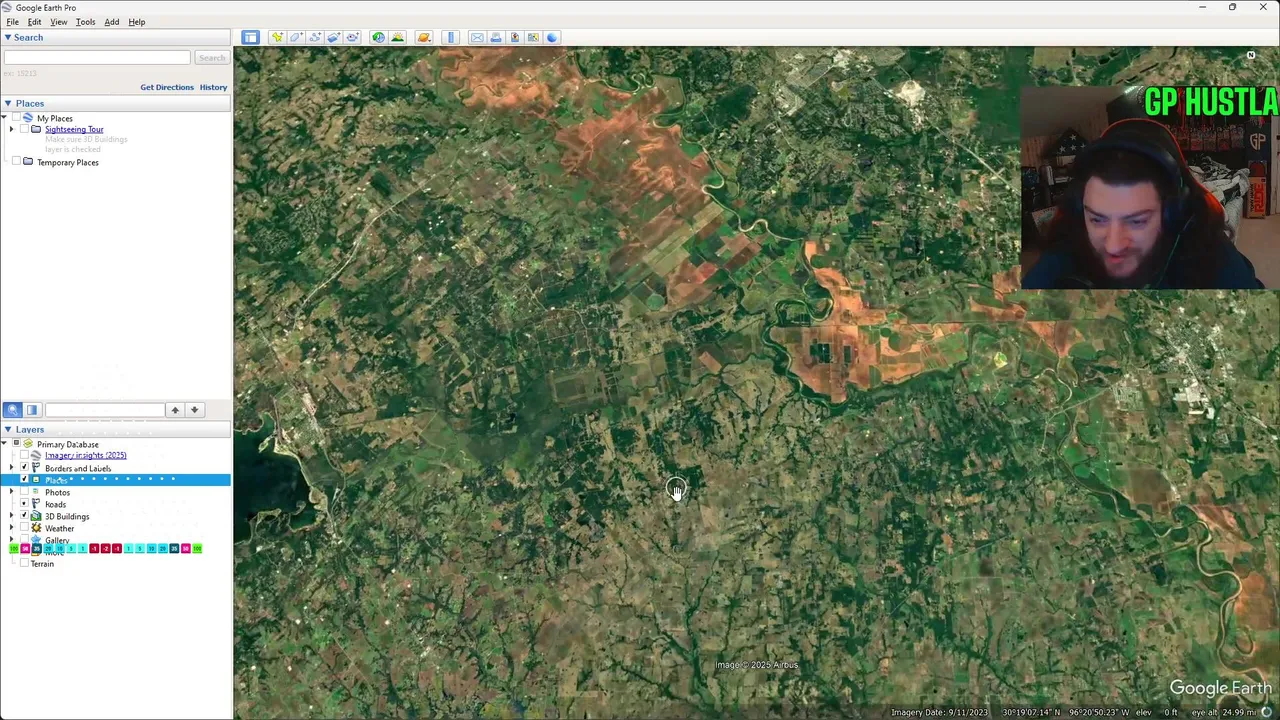Add a new placemark with pushpin icon
Screen dimensions: 1280x720
pyautogui.click(x=277, y=37)
